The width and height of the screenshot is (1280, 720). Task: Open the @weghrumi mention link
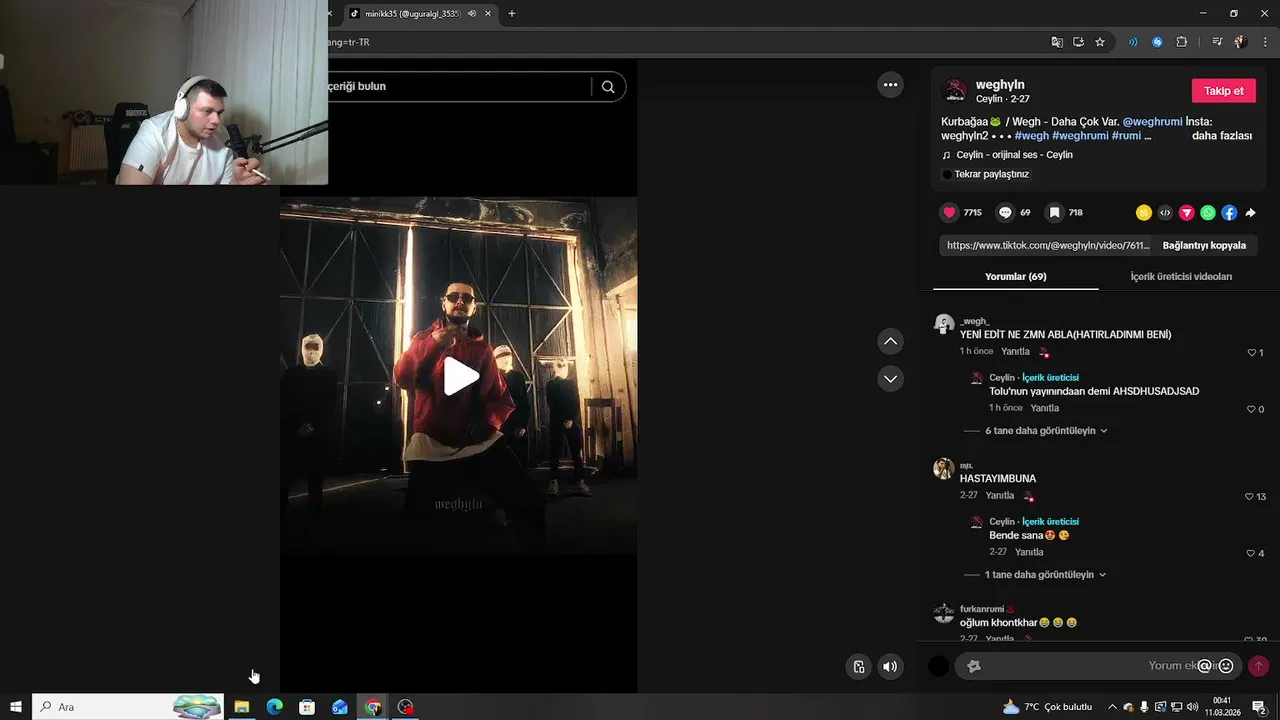coord(1152,122)
